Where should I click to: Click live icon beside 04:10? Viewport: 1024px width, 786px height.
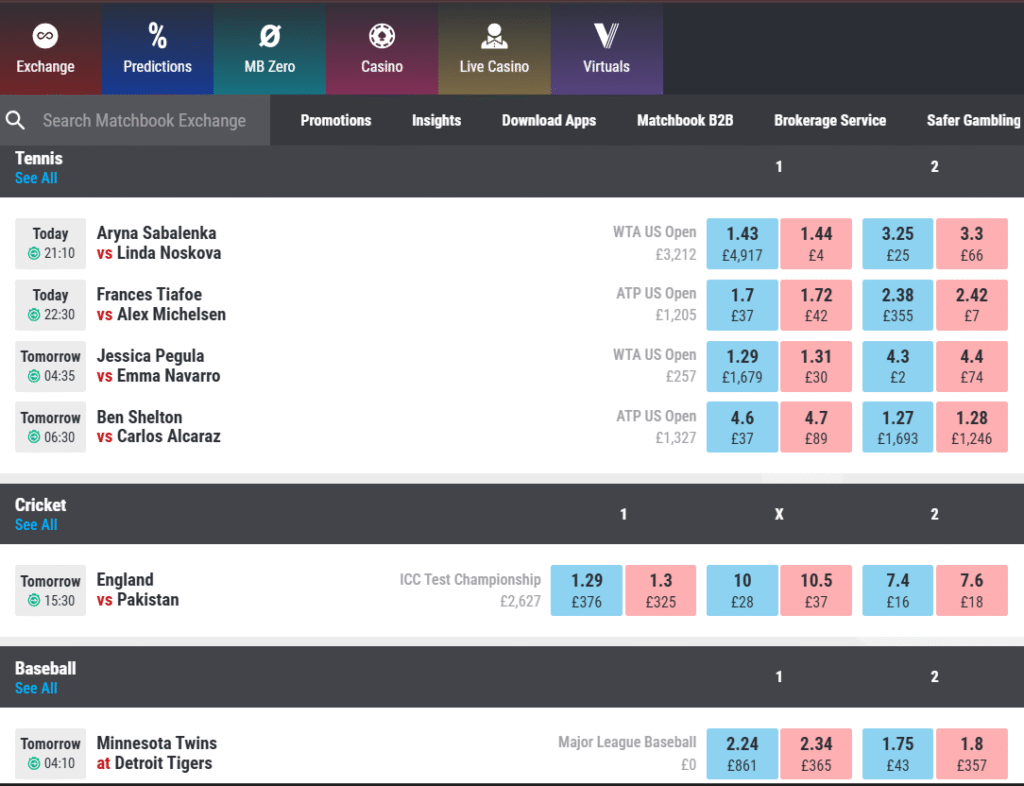click(x=34, y=763)
